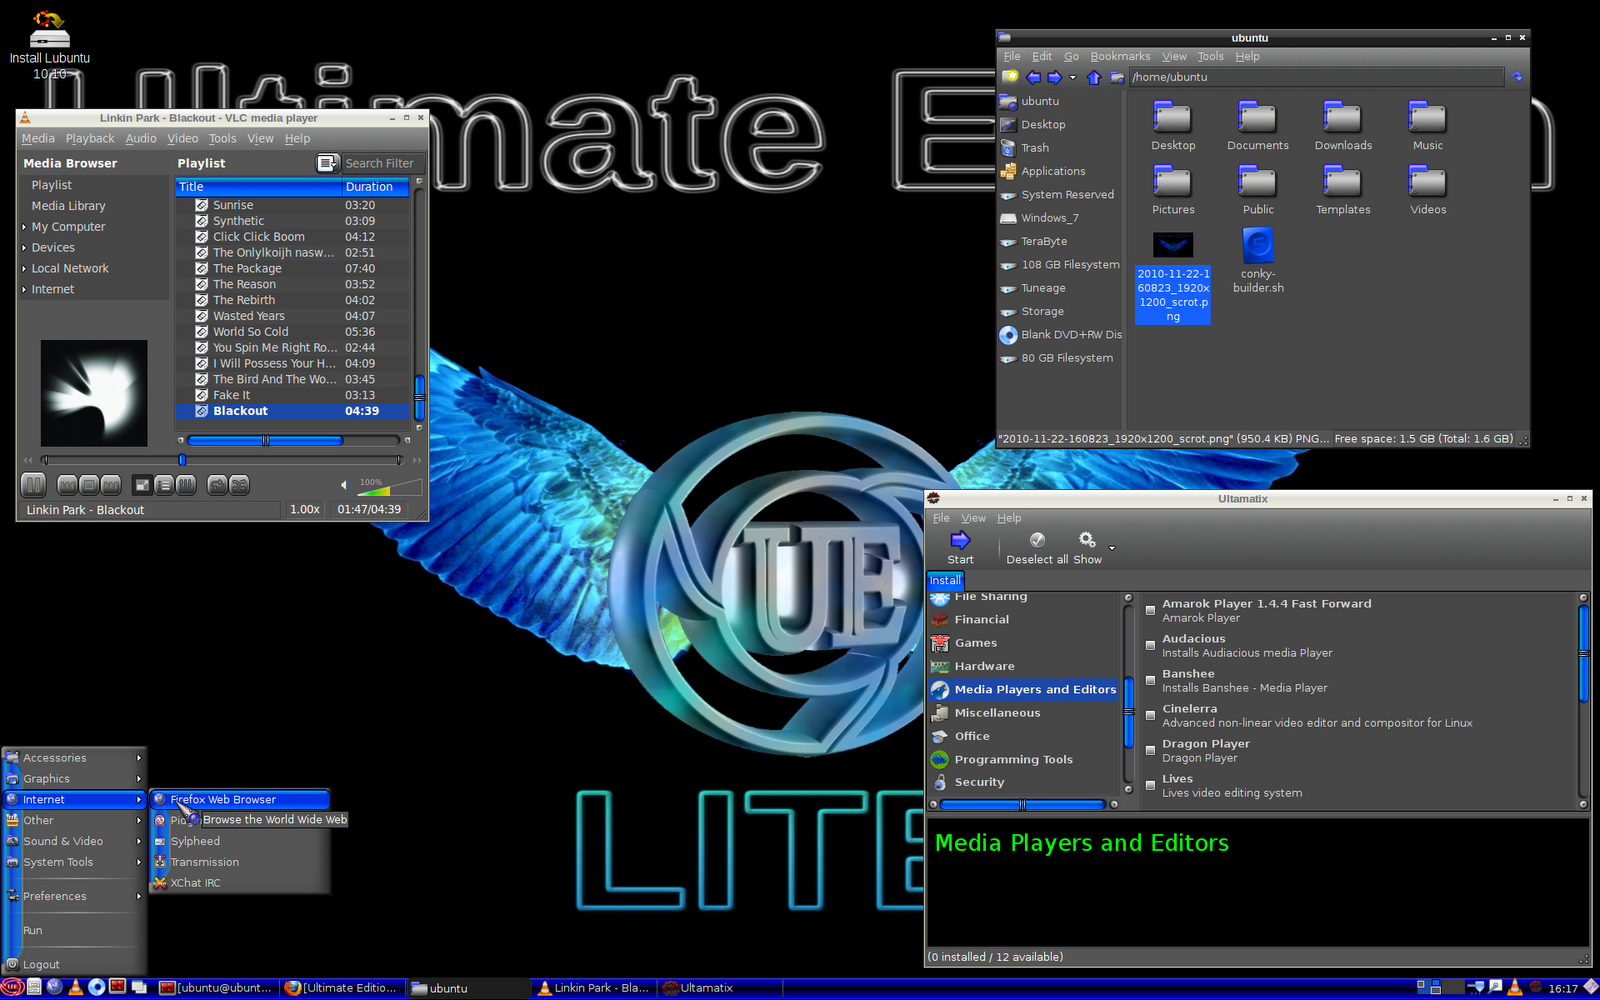This screenshot has height=1000, width=1600.
Task: Expand the Sound & Video submenu
Action: pyautogui.click(x=75, y=841)
